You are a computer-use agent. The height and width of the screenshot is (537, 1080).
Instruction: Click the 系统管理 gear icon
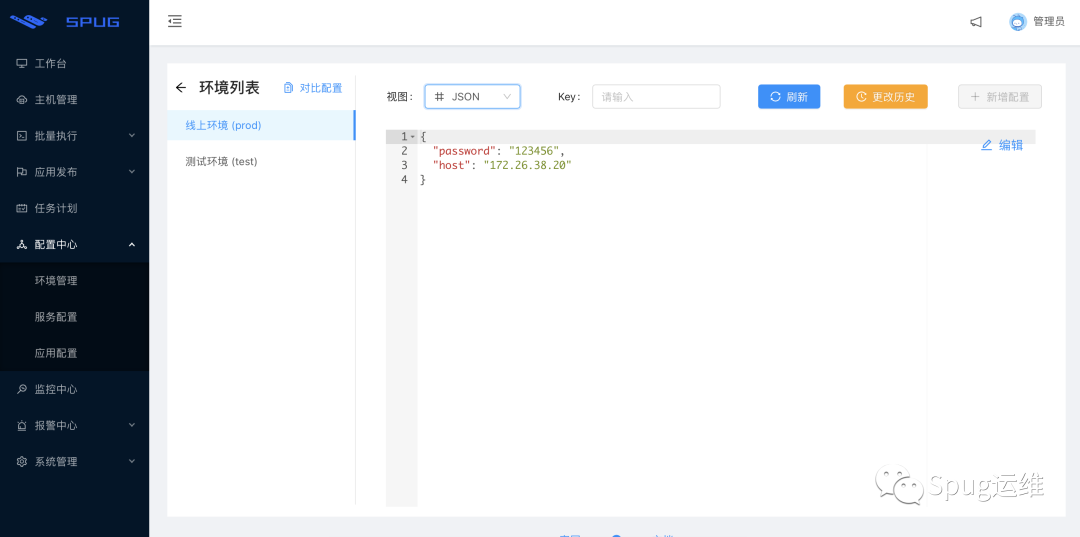click(x=22, y=462)
